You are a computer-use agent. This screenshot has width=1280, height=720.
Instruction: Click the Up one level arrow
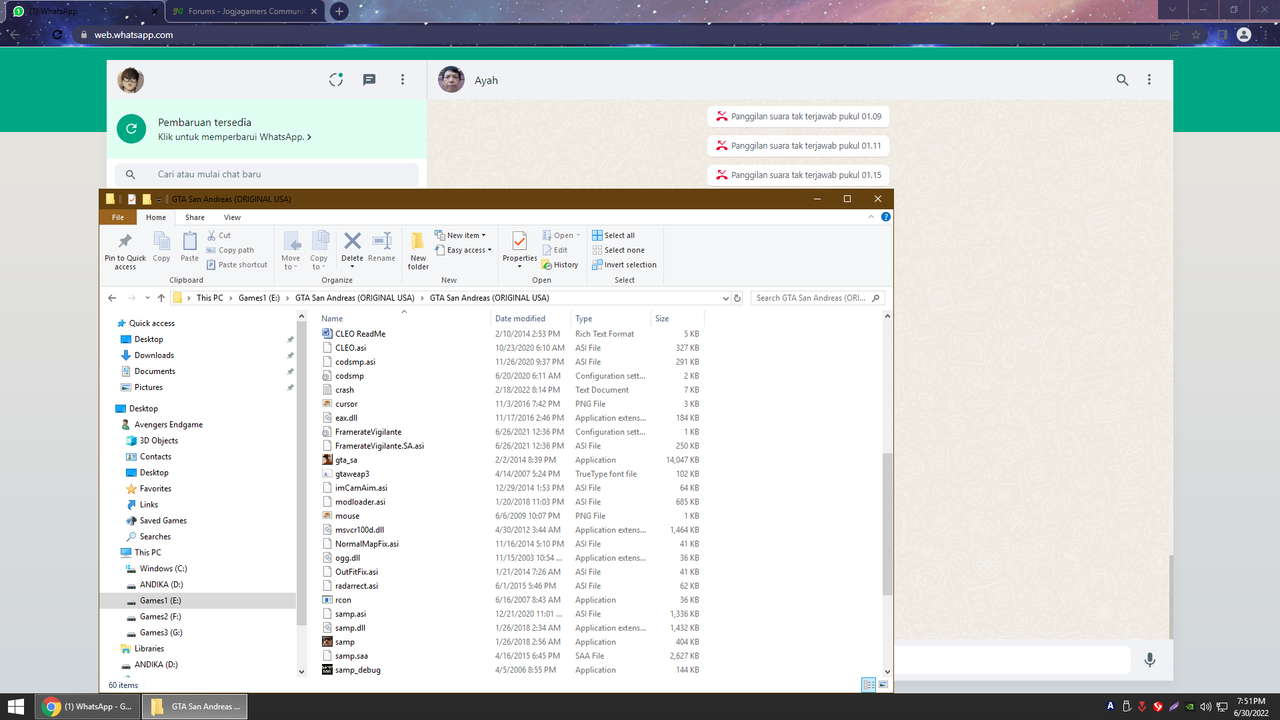161,298
